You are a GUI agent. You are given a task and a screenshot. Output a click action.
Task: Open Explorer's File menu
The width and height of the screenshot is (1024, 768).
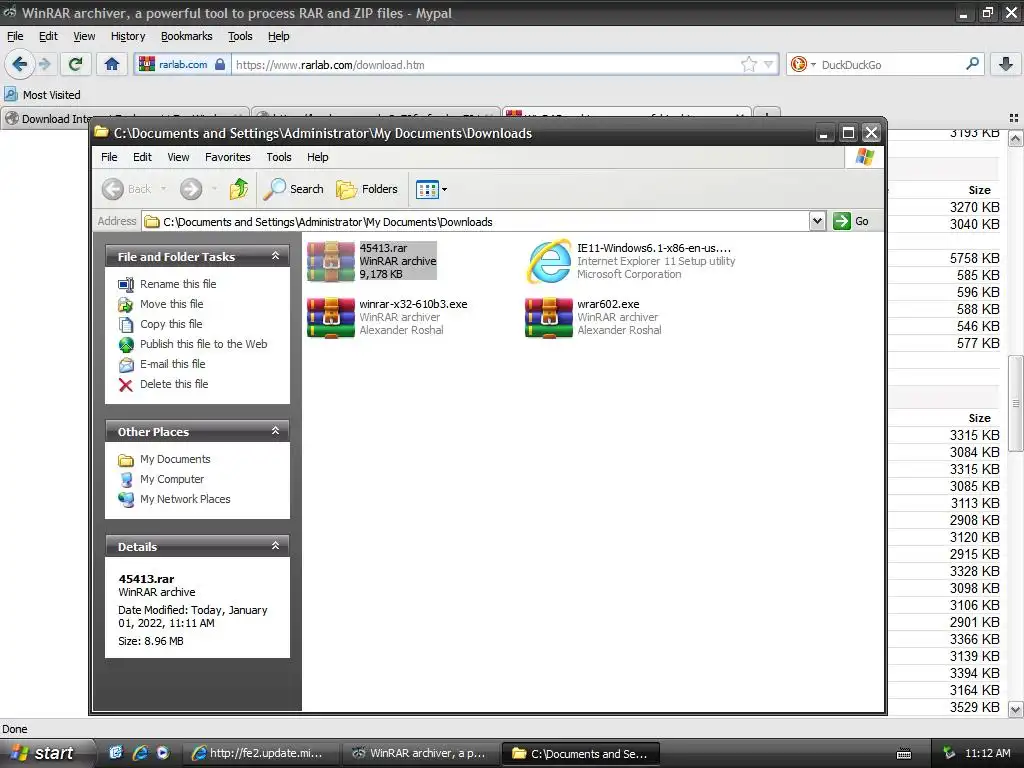[x=109, y=157]
